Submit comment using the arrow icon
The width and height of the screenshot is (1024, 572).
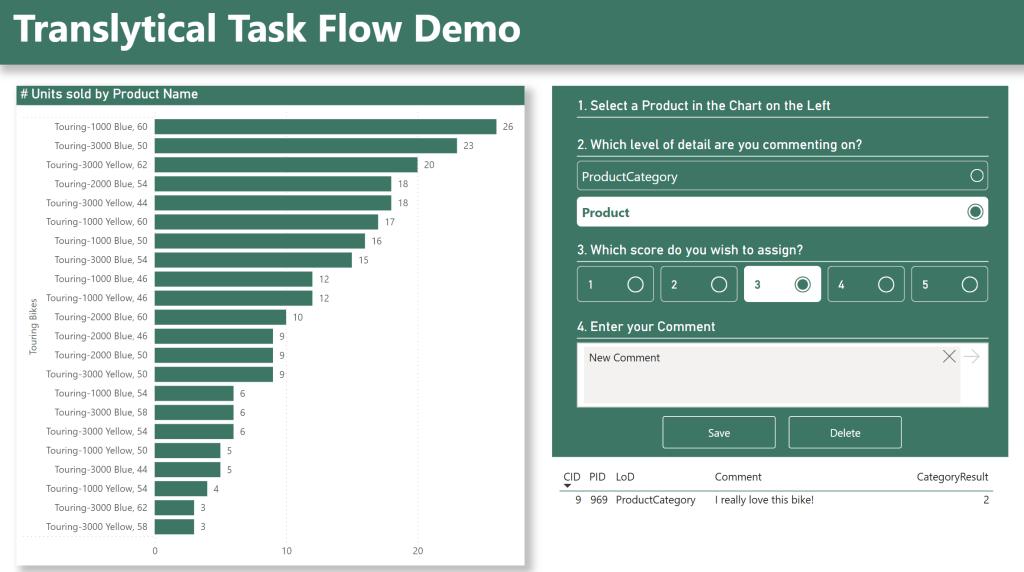click(972, 357)
